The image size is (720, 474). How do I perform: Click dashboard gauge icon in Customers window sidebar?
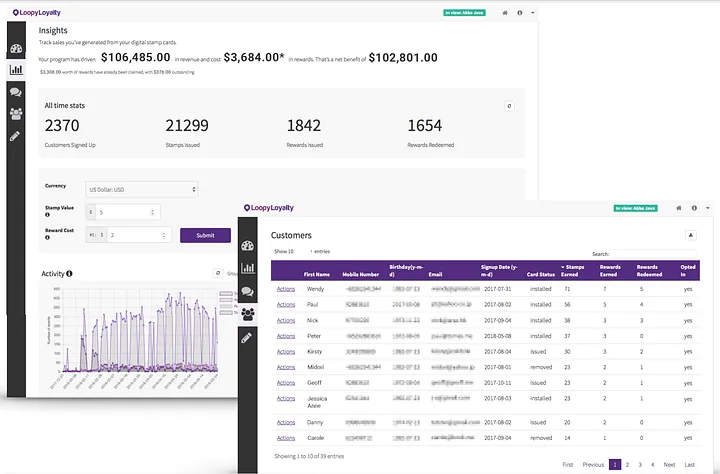[248, 245]
